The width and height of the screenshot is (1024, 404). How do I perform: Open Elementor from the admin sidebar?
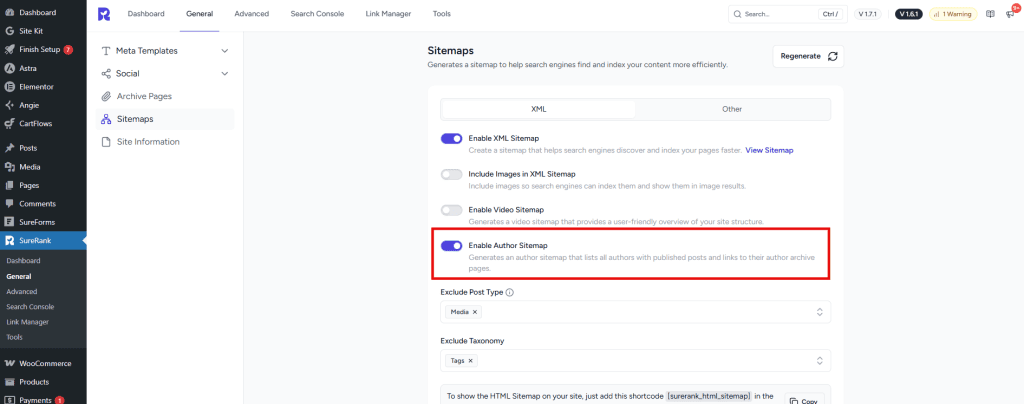(x=36, y=87)
